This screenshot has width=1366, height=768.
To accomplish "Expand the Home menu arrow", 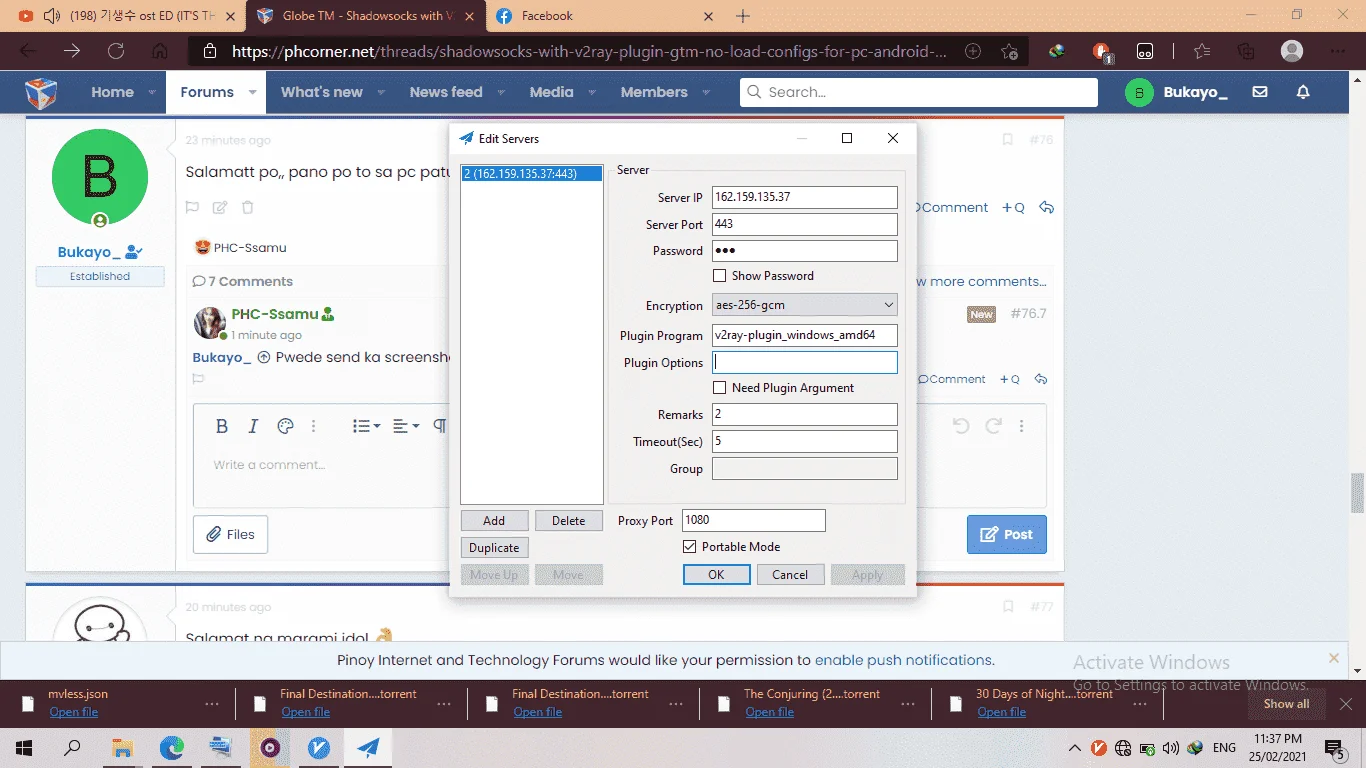I will 152,92.
